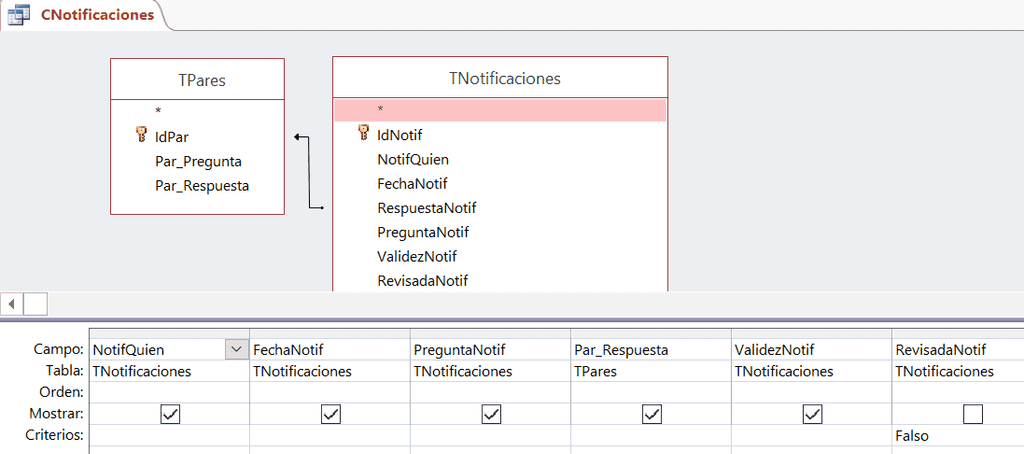Viewport: 1024px width, 454px height.
Task: Click the Orden cell under PreguntaNotif
Action: (490, 392)
